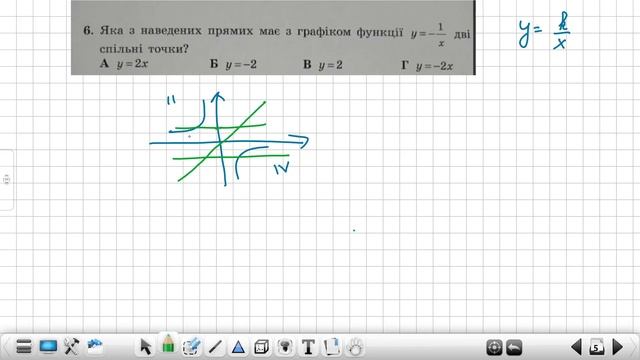Go to the next page arrow
Screen dimensions: 640x360
click(618, 347)
